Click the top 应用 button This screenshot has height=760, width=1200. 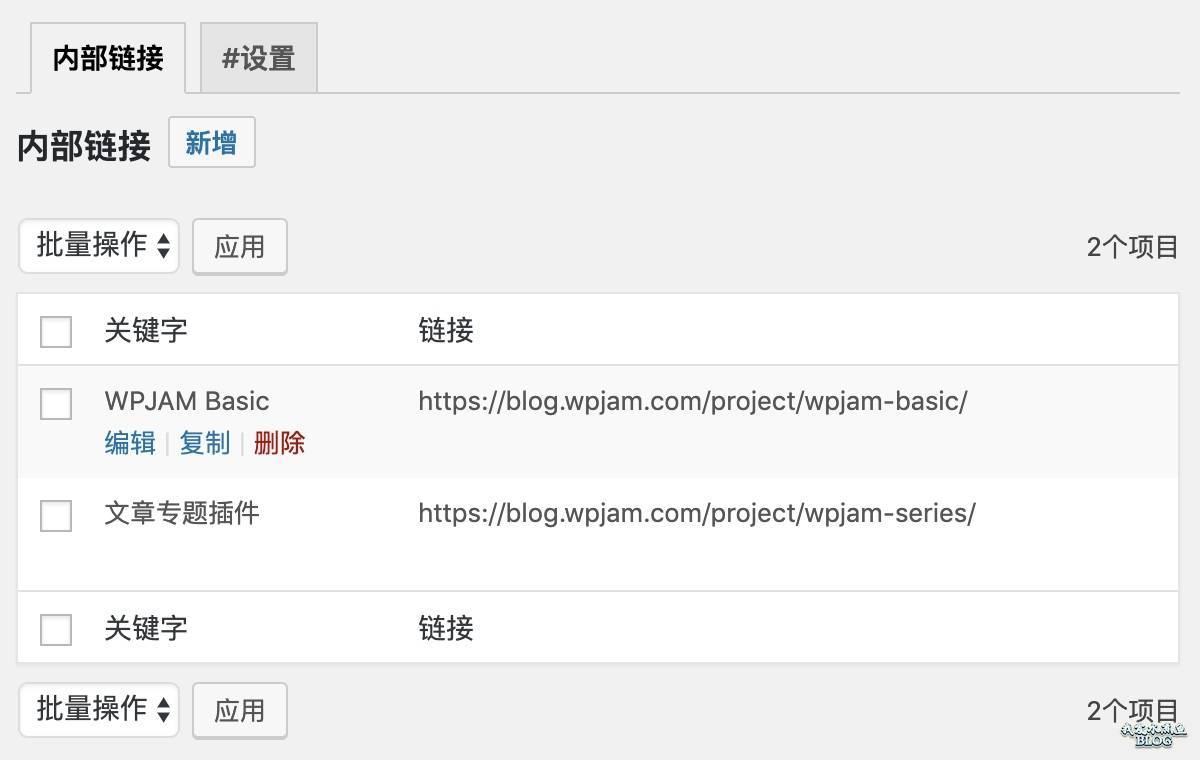tap(239, 246)
